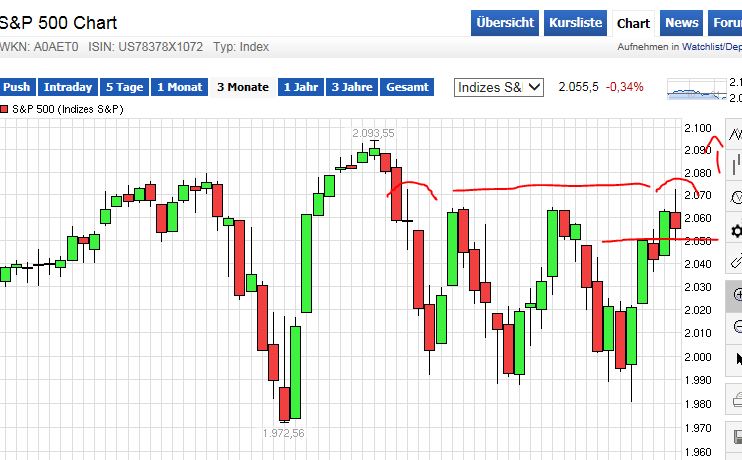This screenshot has height=460, width=742.
Task: Click the Typ: Index text
Action: (x=241, y=47)
